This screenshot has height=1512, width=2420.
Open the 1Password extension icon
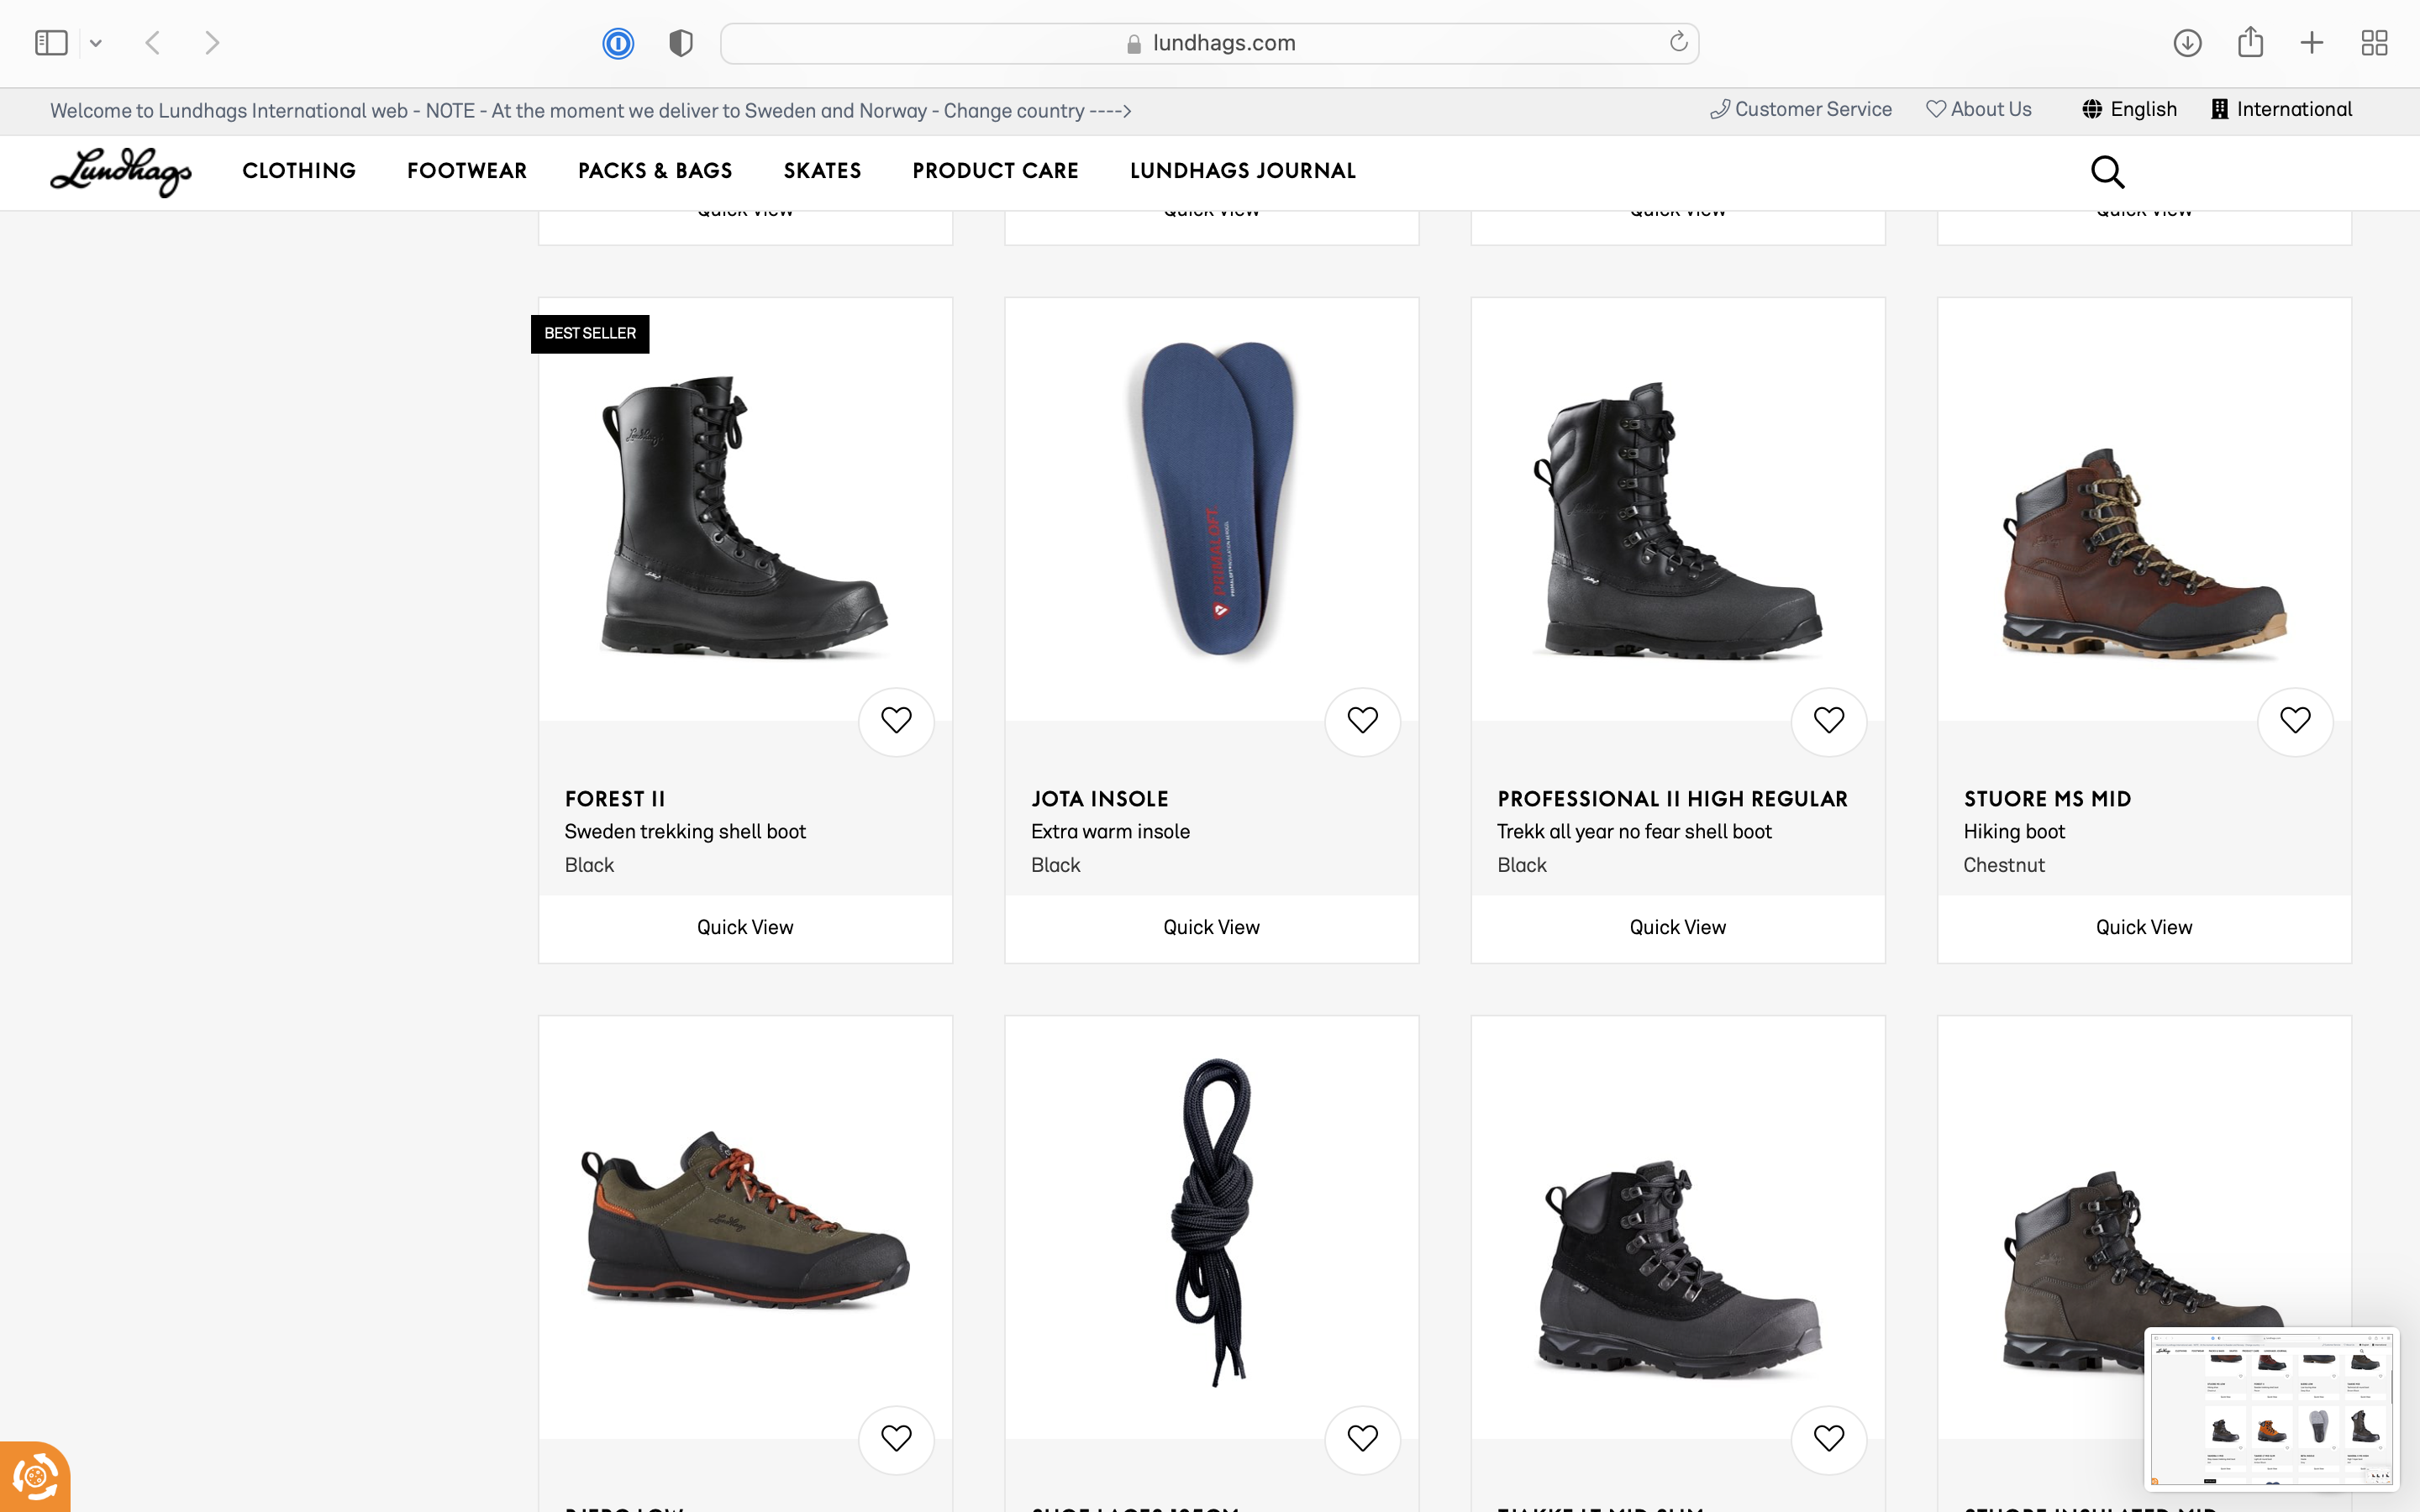click(618, 43)
